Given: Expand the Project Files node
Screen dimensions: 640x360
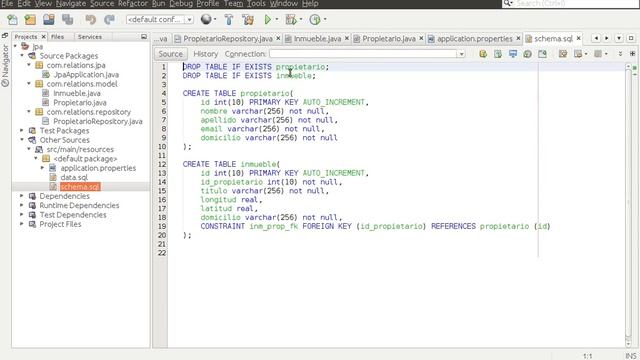Looking at the screenshot, I should tap(22, 224).
